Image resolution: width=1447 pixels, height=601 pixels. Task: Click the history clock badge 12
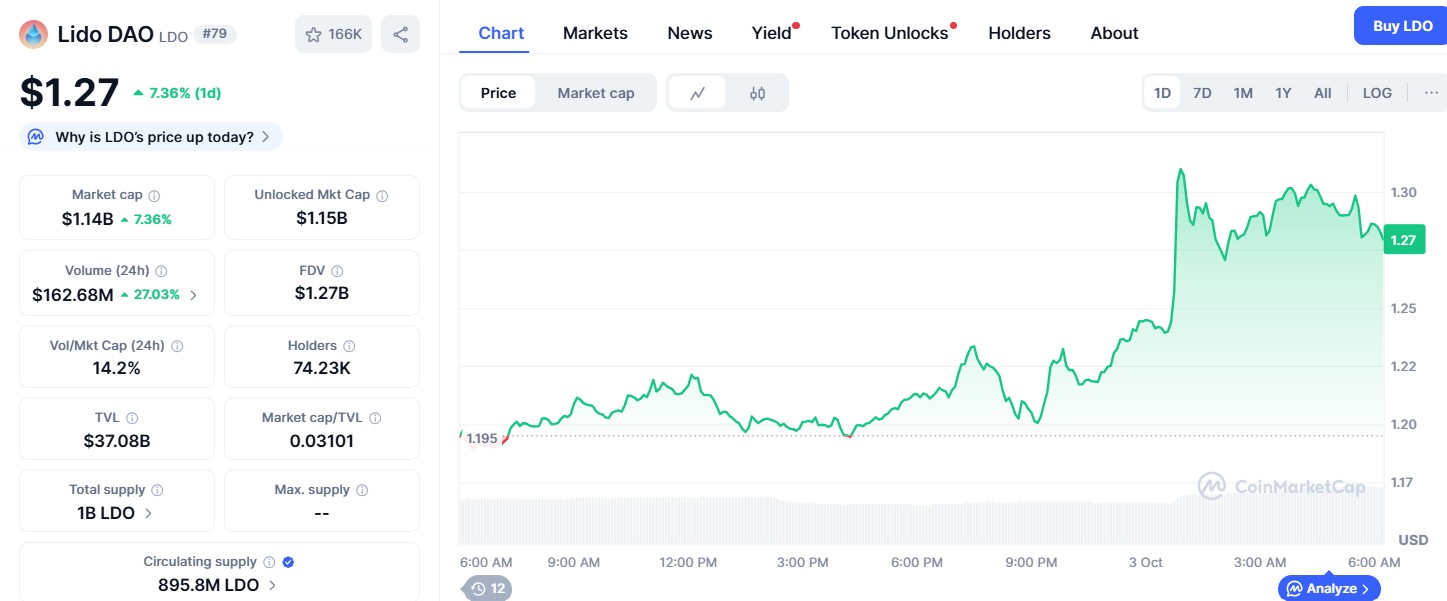pos(487,588)
